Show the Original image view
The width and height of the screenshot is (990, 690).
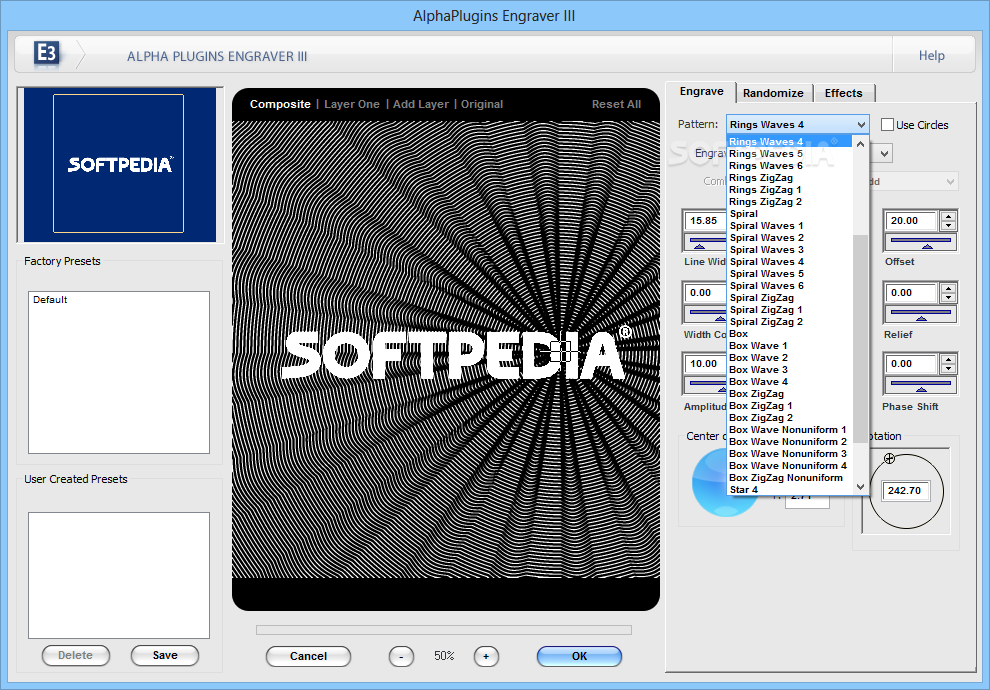[x=482, y=104]
